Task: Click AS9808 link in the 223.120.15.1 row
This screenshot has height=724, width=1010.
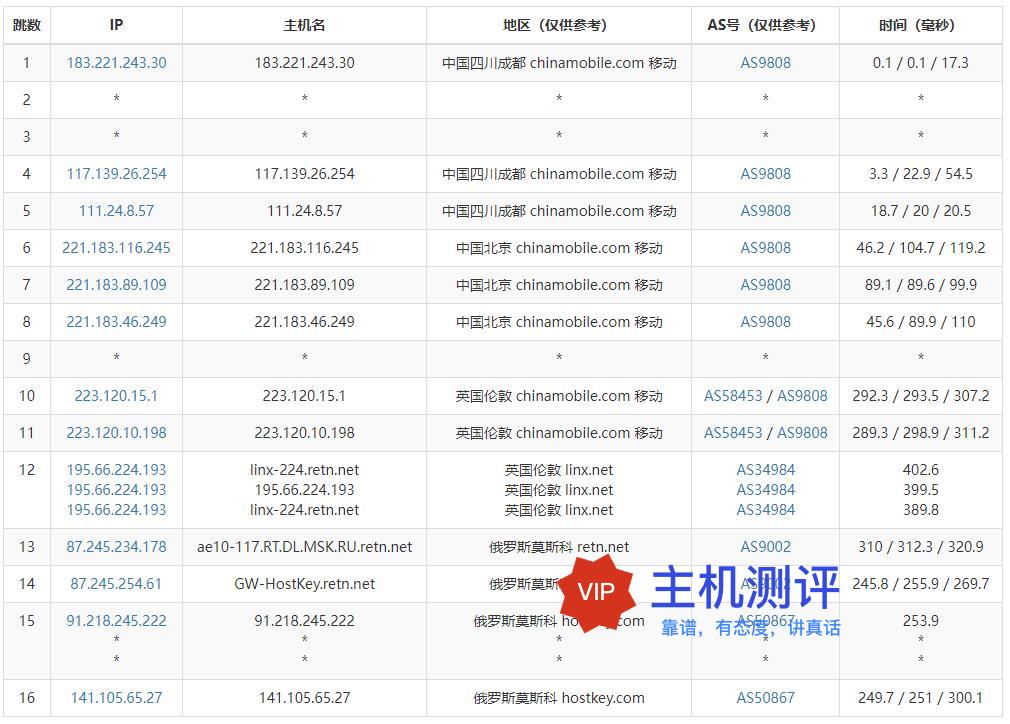Action: [802, 395]
